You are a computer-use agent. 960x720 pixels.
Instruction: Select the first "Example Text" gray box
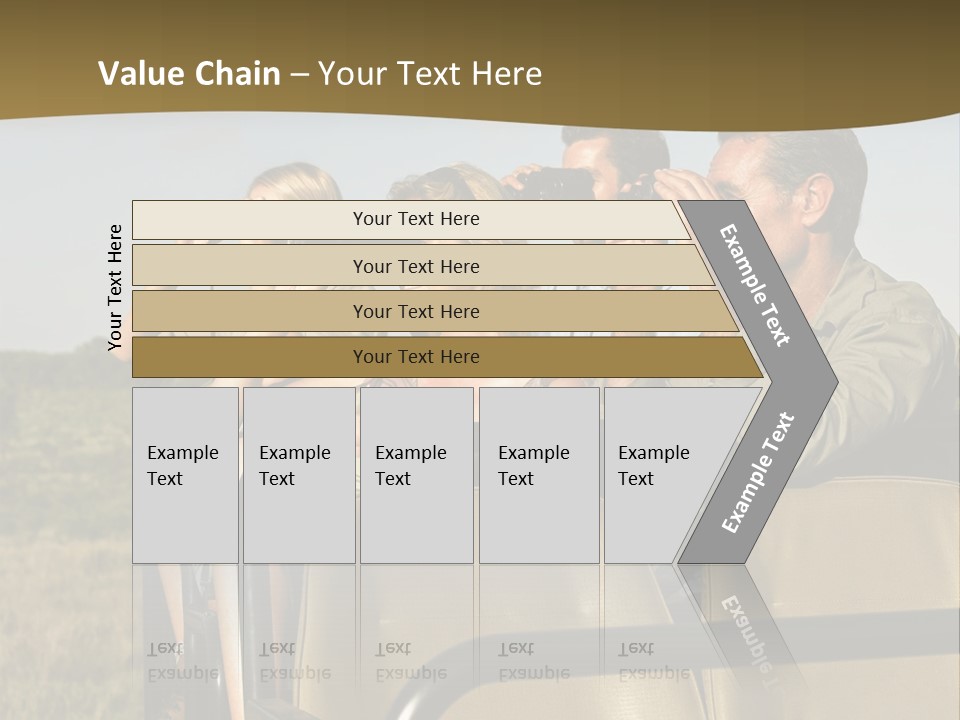185,475
